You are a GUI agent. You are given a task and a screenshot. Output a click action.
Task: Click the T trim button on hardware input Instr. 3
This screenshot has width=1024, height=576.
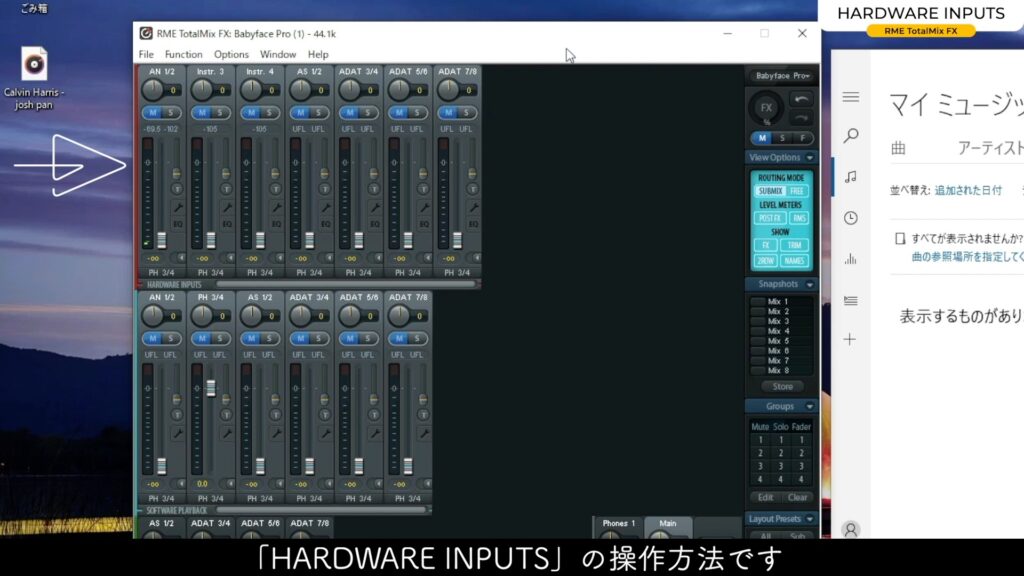[x=226, y=189]
